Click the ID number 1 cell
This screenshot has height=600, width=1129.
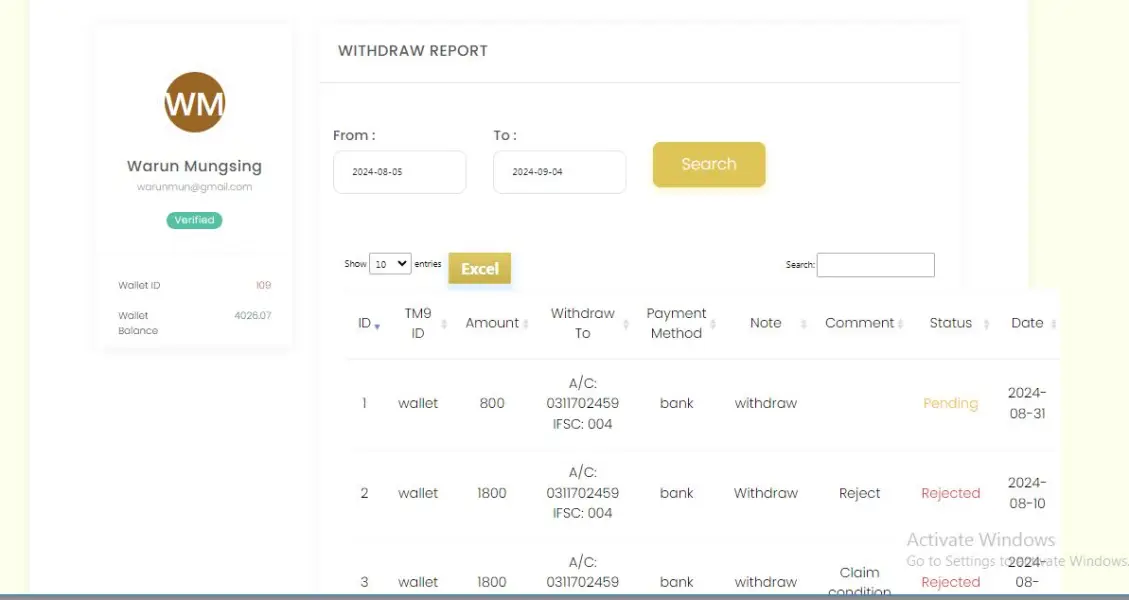(x=364, y=403)
